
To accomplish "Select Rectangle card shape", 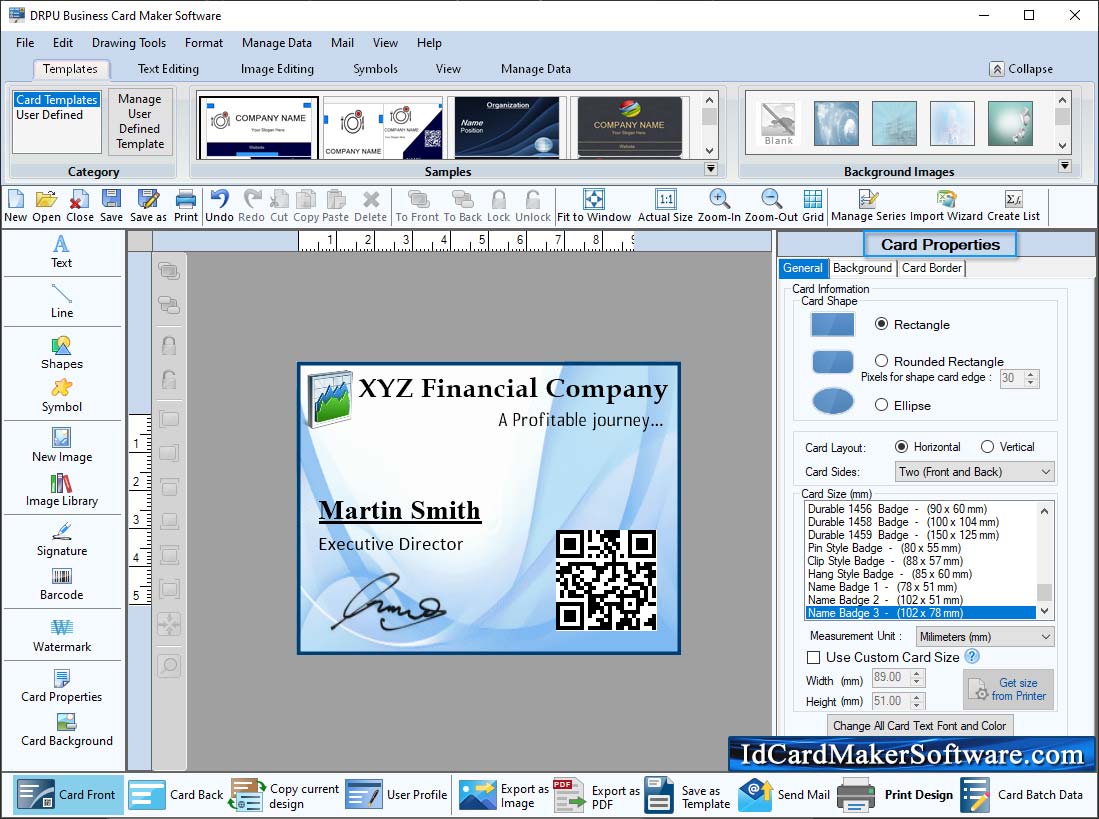I will (x=881, y=324).
